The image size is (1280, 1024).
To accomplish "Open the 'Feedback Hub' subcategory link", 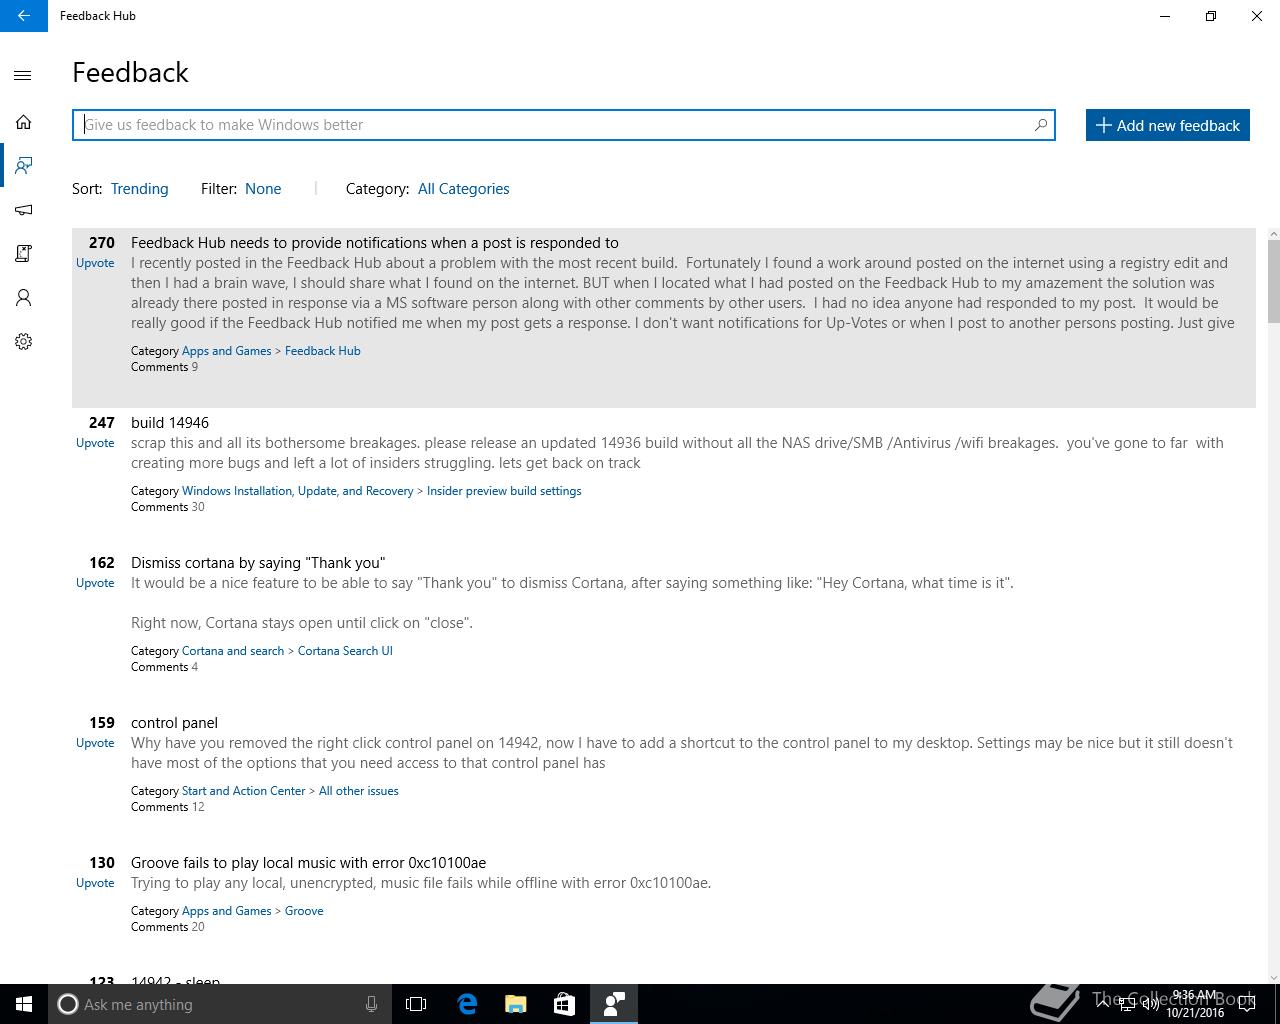I will pyautogui.click(x=322, y=351).
